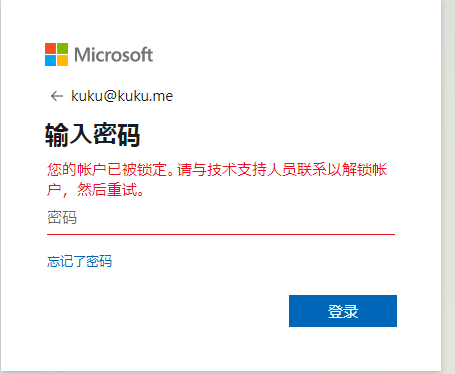
Task: Click the blue square of Microsoft logo
Action: [x=51, y=60]
